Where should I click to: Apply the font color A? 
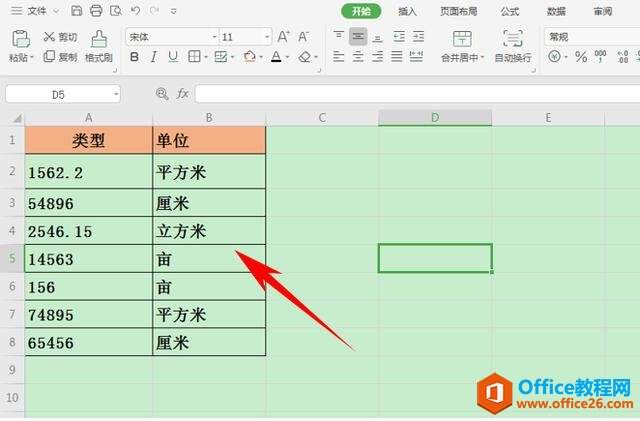[276, 57]
